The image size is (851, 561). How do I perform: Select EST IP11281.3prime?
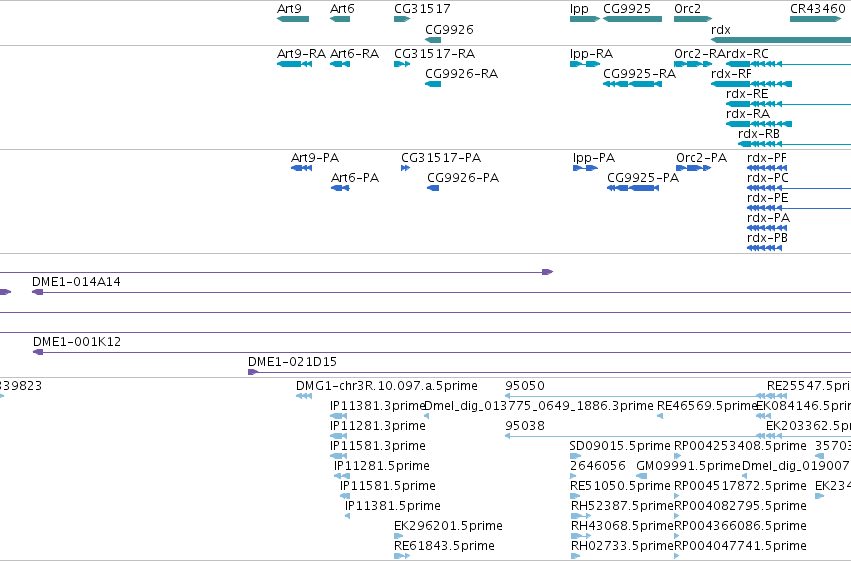point(339,436)
